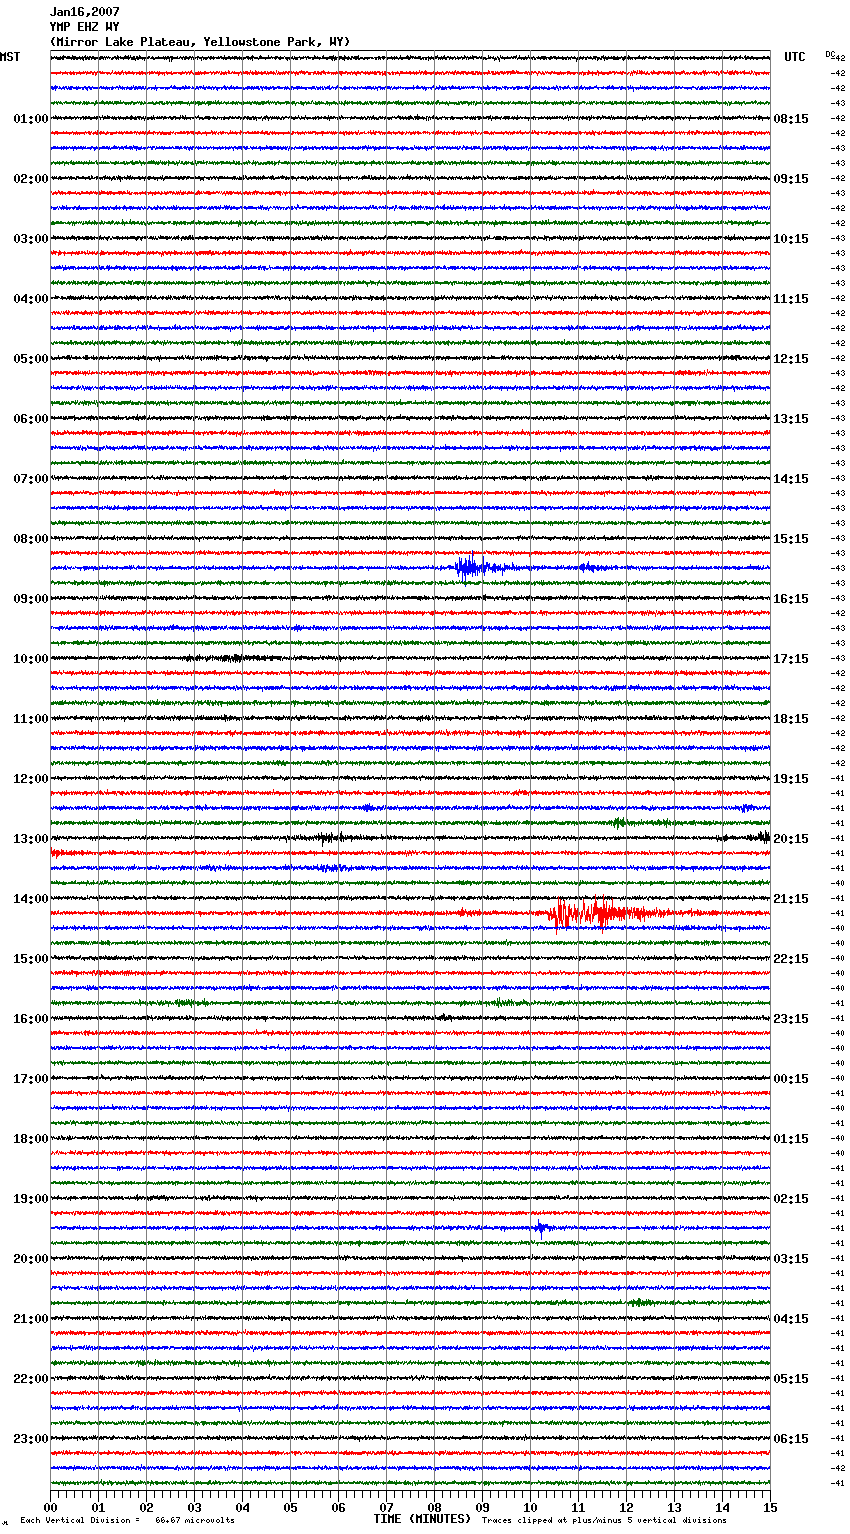Select the 08:00 MST row label

31,539
